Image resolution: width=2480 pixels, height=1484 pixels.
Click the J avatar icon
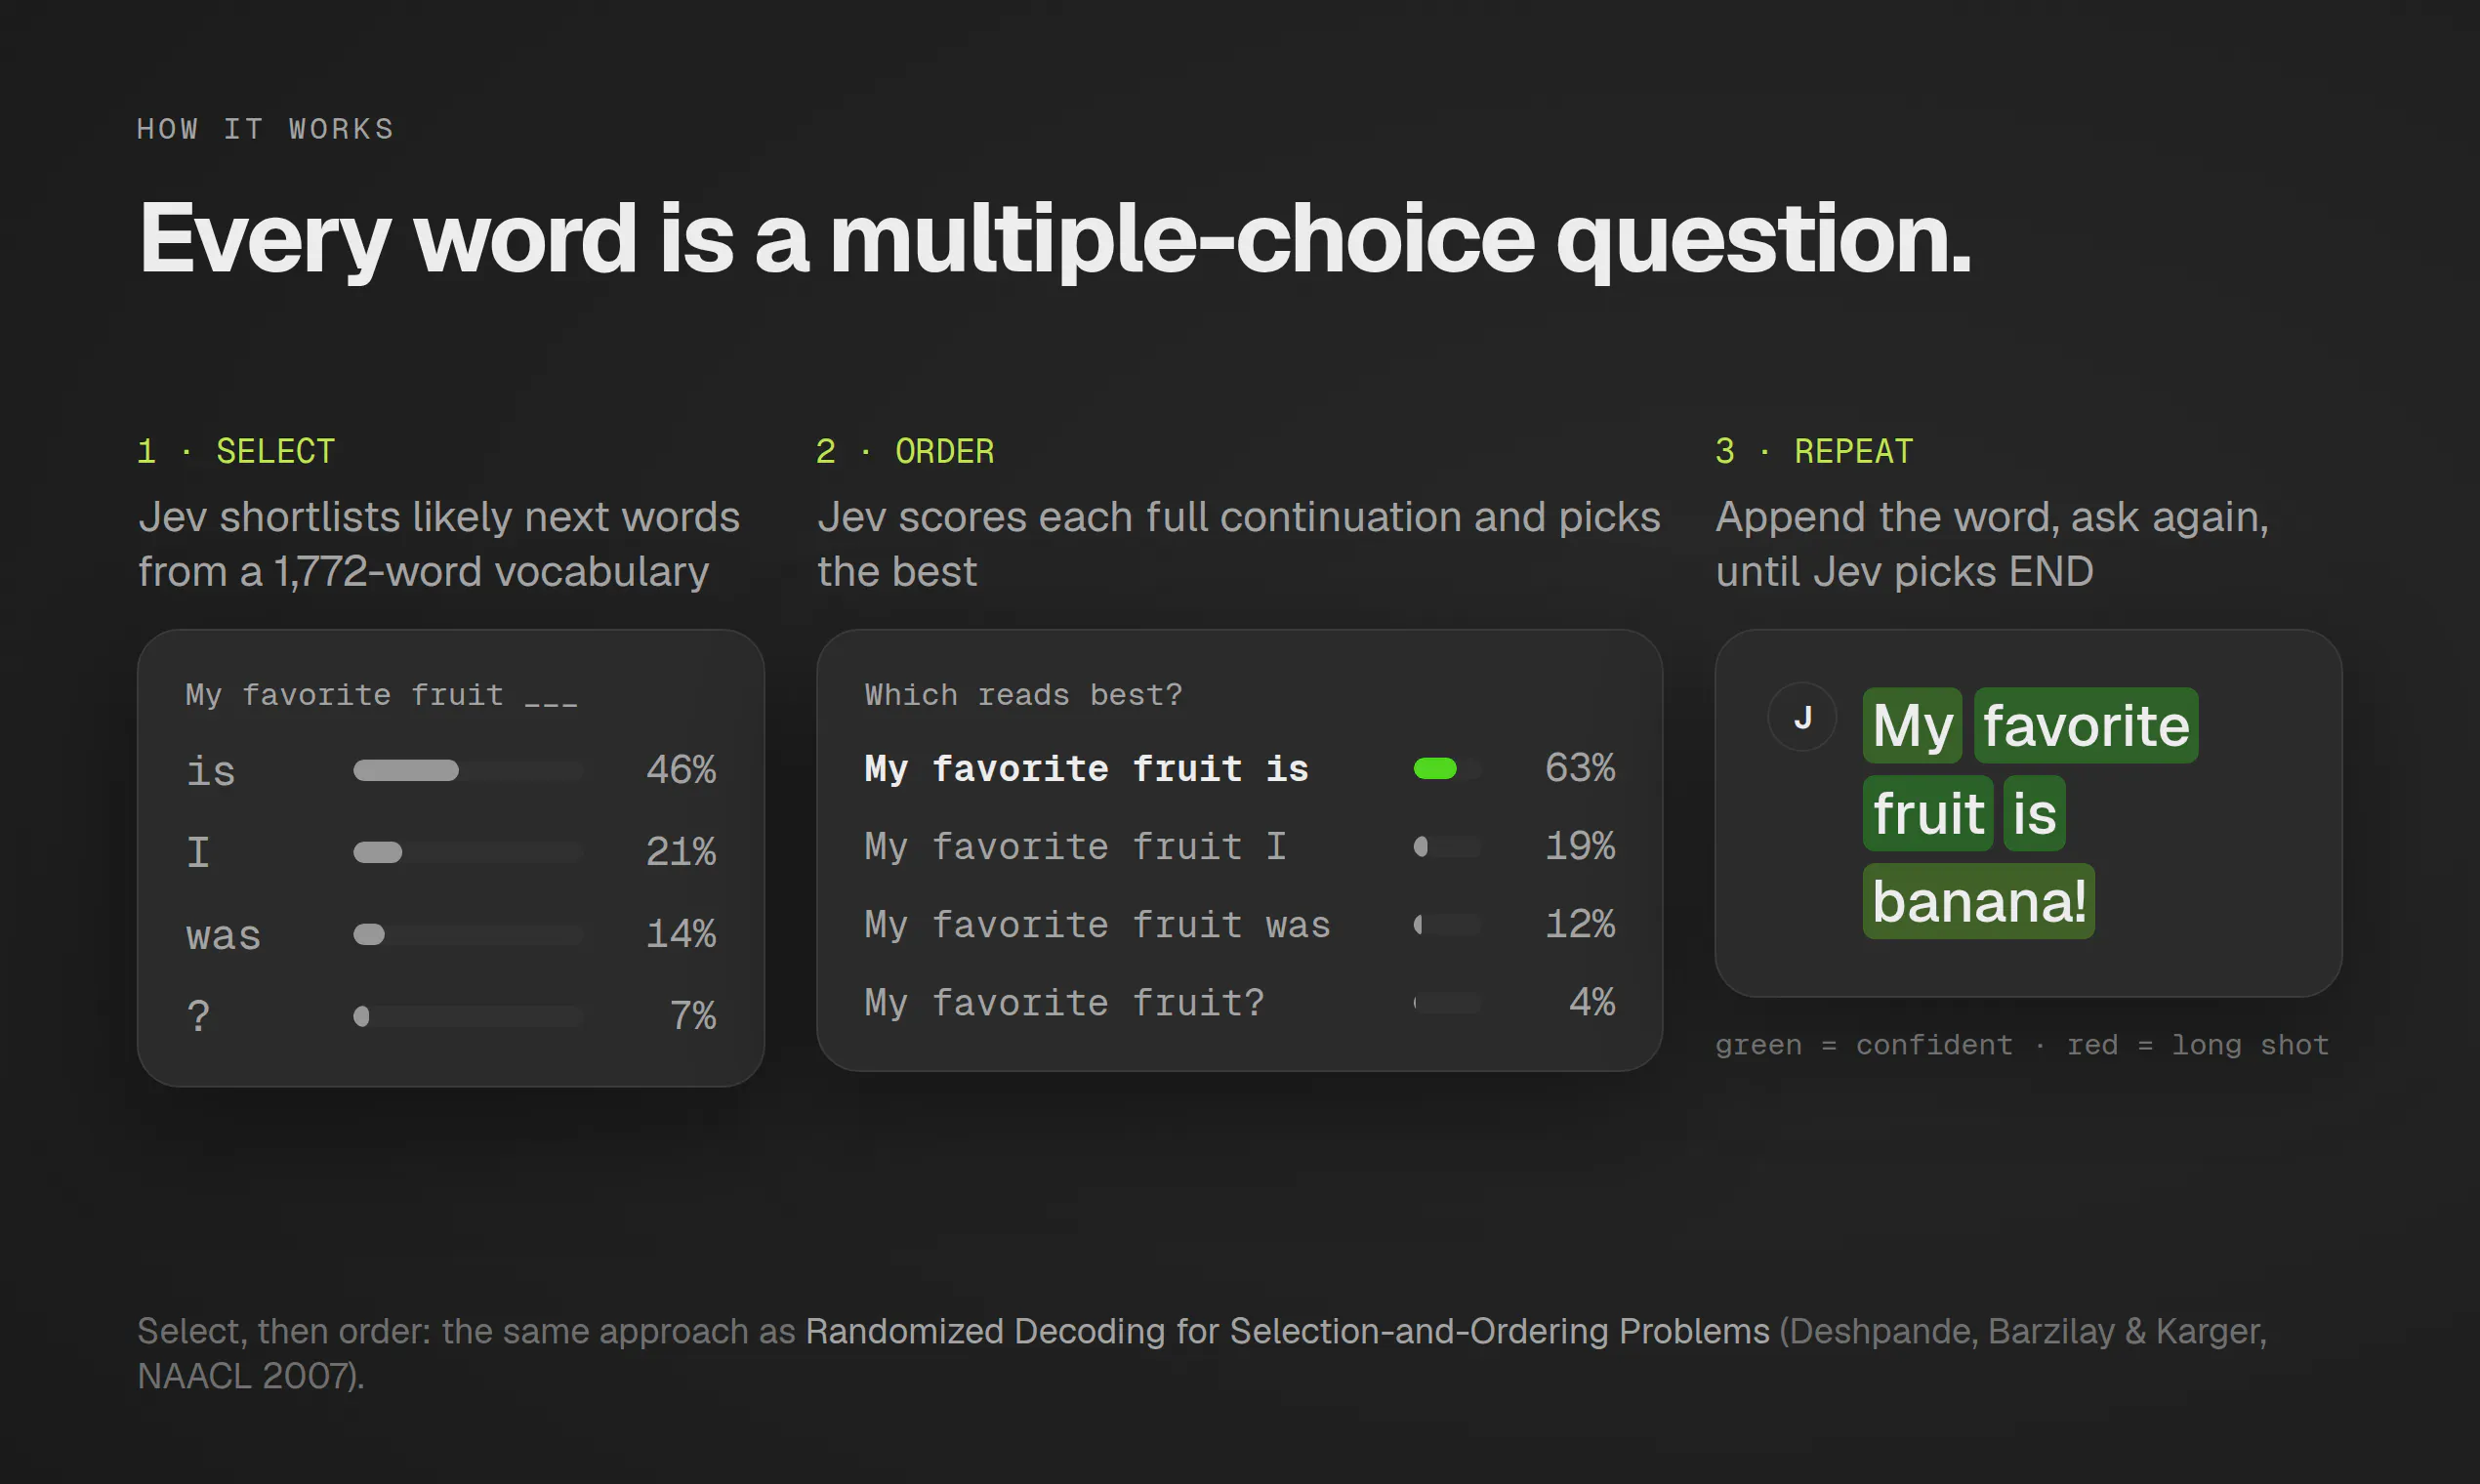tap(1802, 717)
